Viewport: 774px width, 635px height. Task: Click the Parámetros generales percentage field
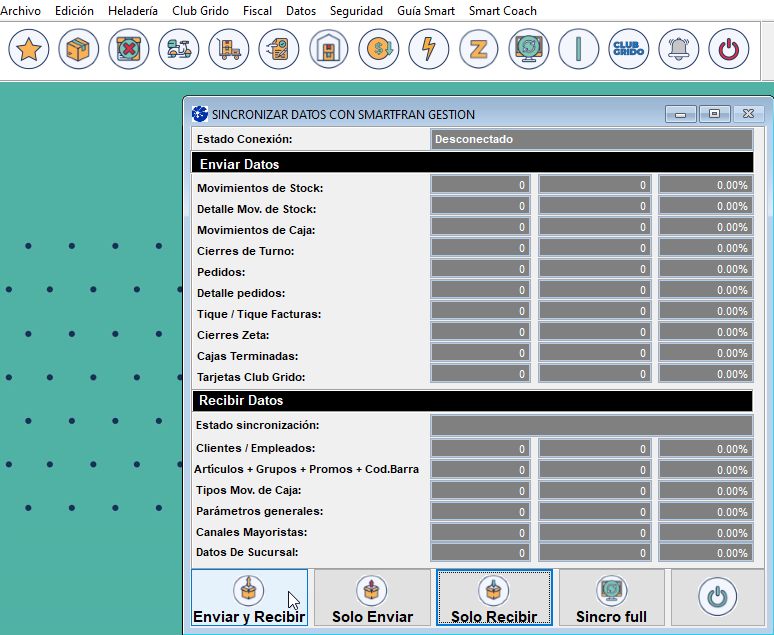pos(705,511)
